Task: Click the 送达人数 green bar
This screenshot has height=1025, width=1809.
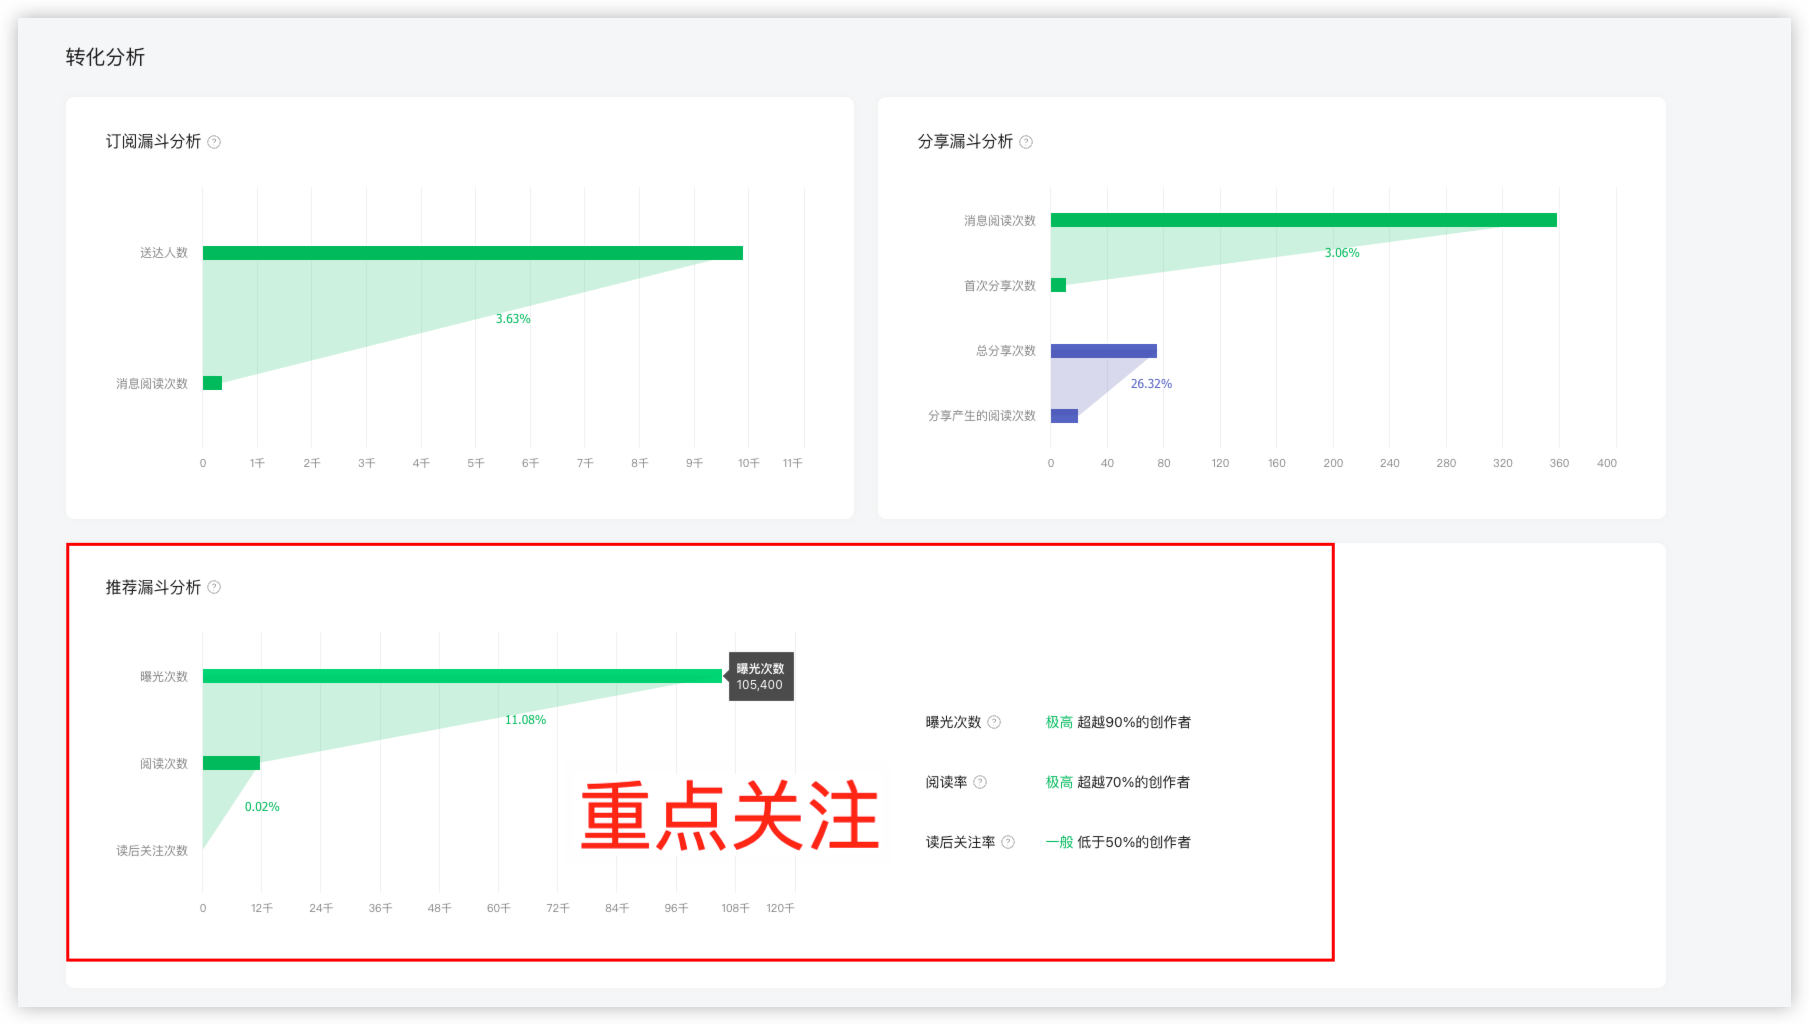Action: pyautogui.click(x=472, y=253)
